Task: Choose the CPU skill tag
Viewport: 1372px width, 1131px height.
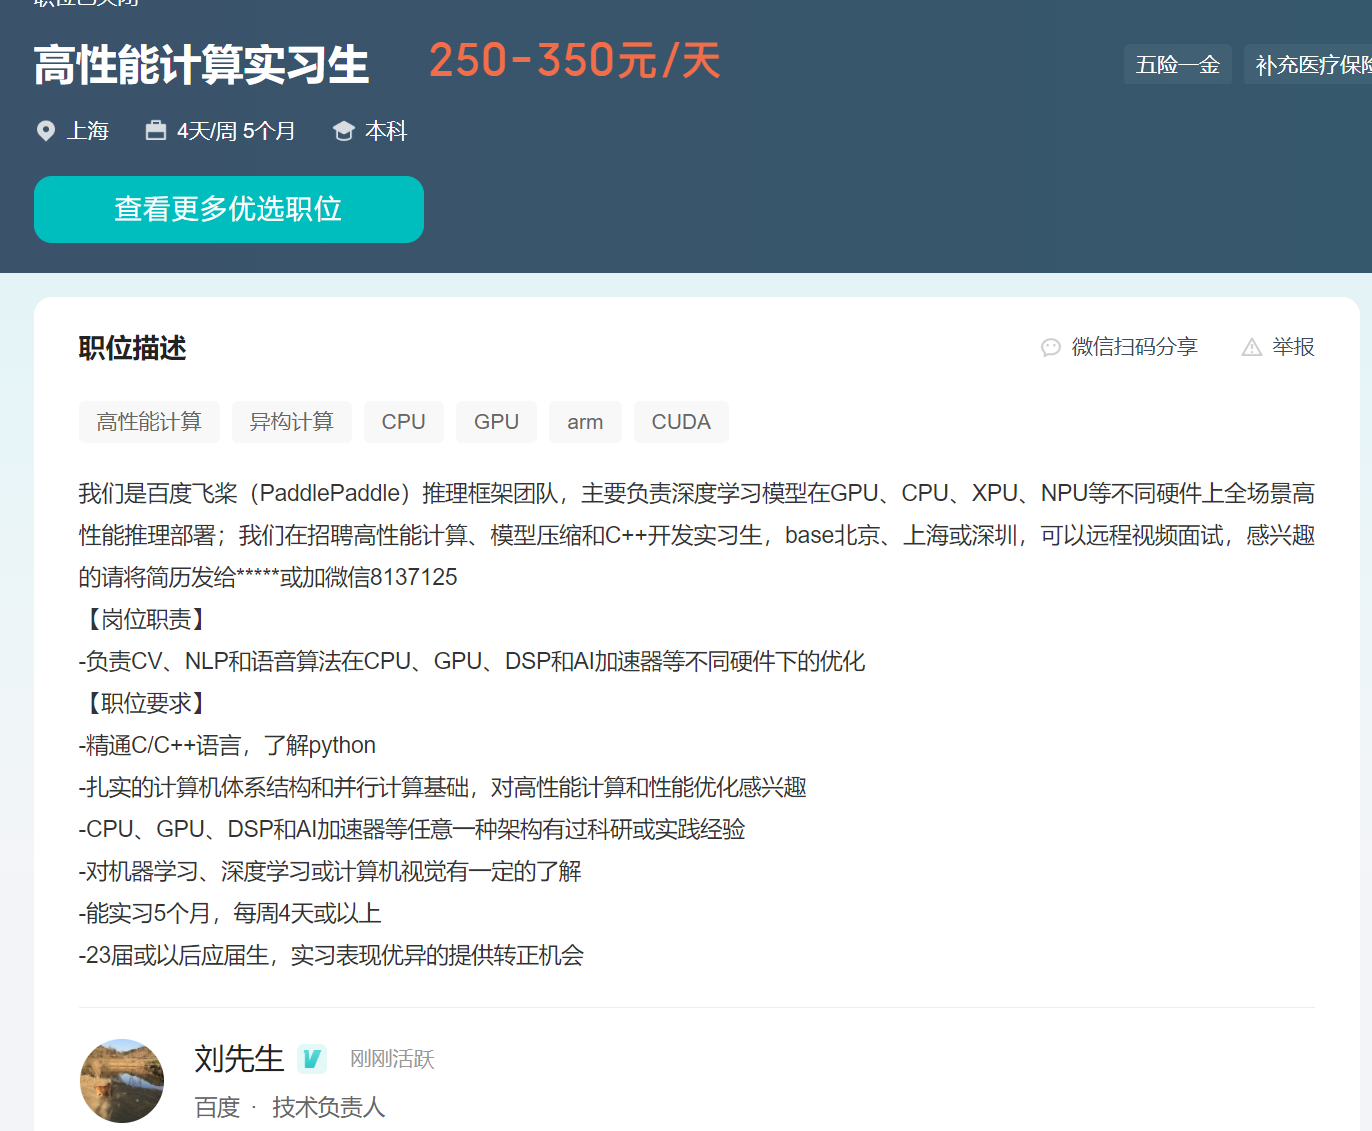Action: pos(403,422)
